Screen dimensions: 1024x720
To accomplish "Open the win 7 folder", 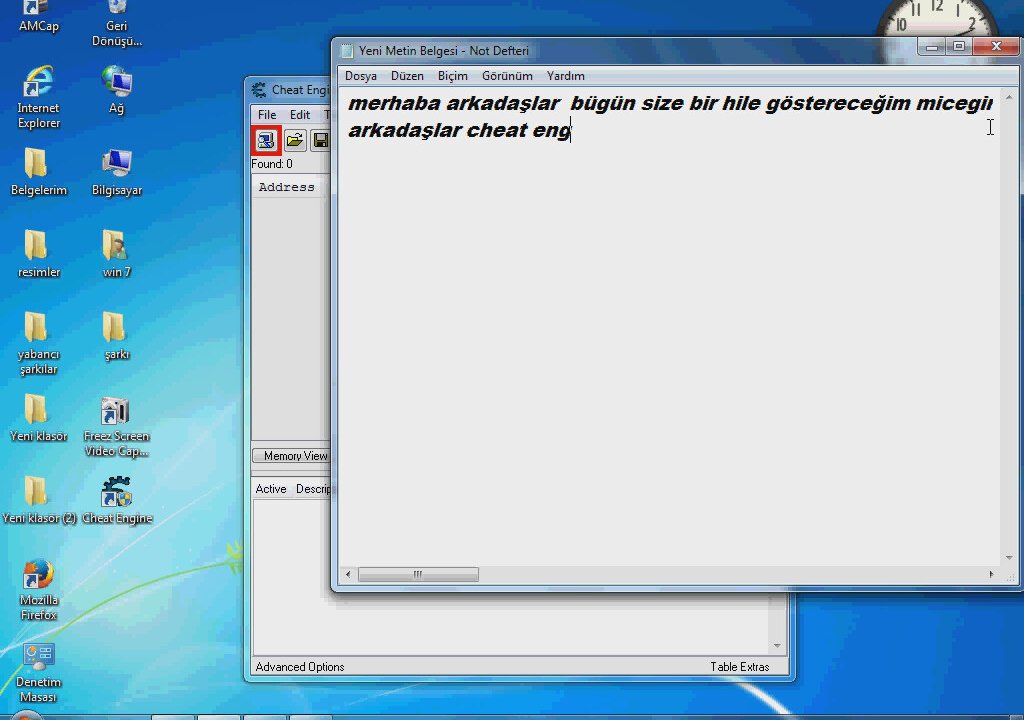I will 117,254.
